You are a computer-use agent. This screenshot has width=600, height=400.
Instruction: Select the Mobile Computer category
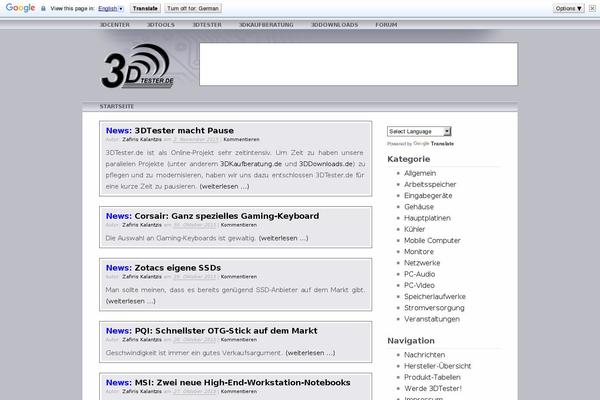(432, 240)
